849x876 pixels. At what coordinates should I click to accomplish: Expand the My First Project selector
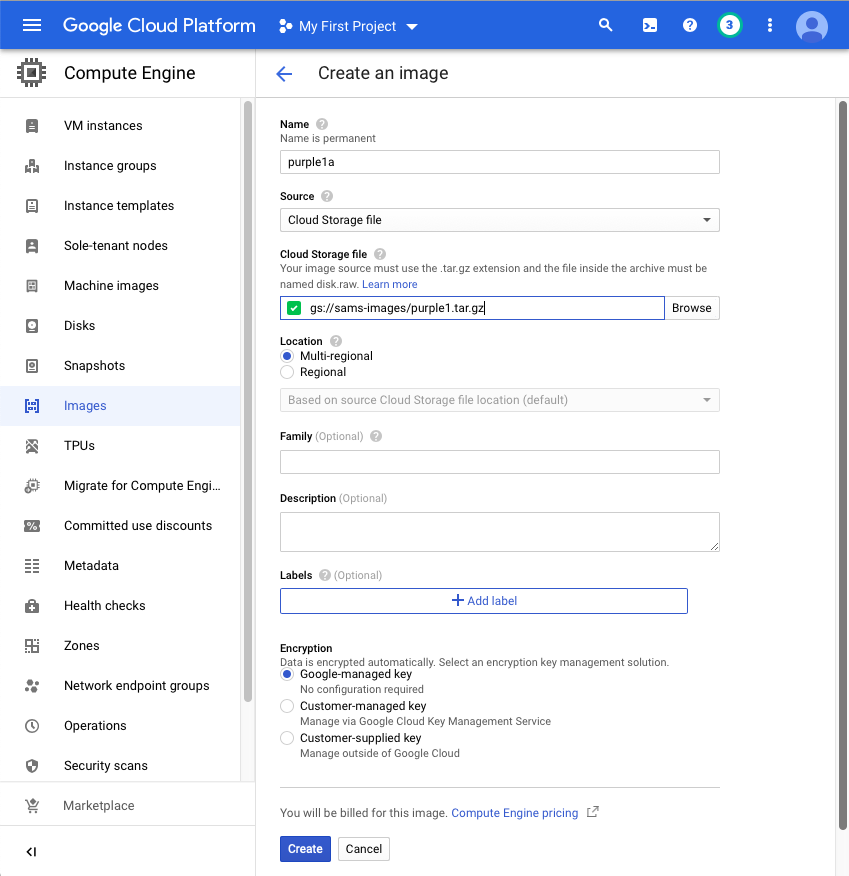coord(348,26)
